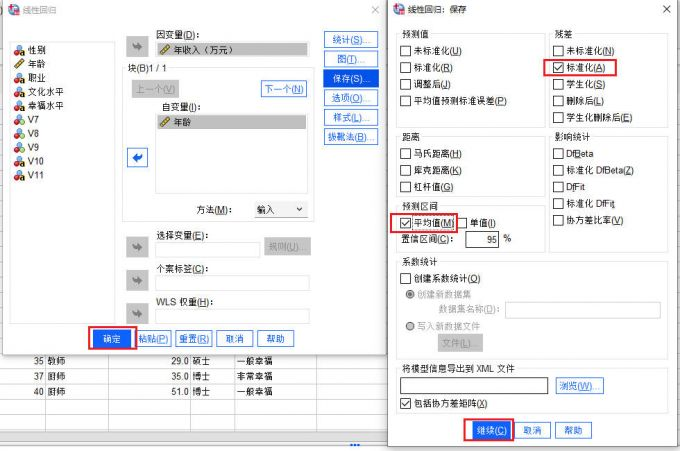The width and height of the screenshot is (680, 451).
Task: Click 继续(C) button in save dialog
Action: tap(490, 429)
